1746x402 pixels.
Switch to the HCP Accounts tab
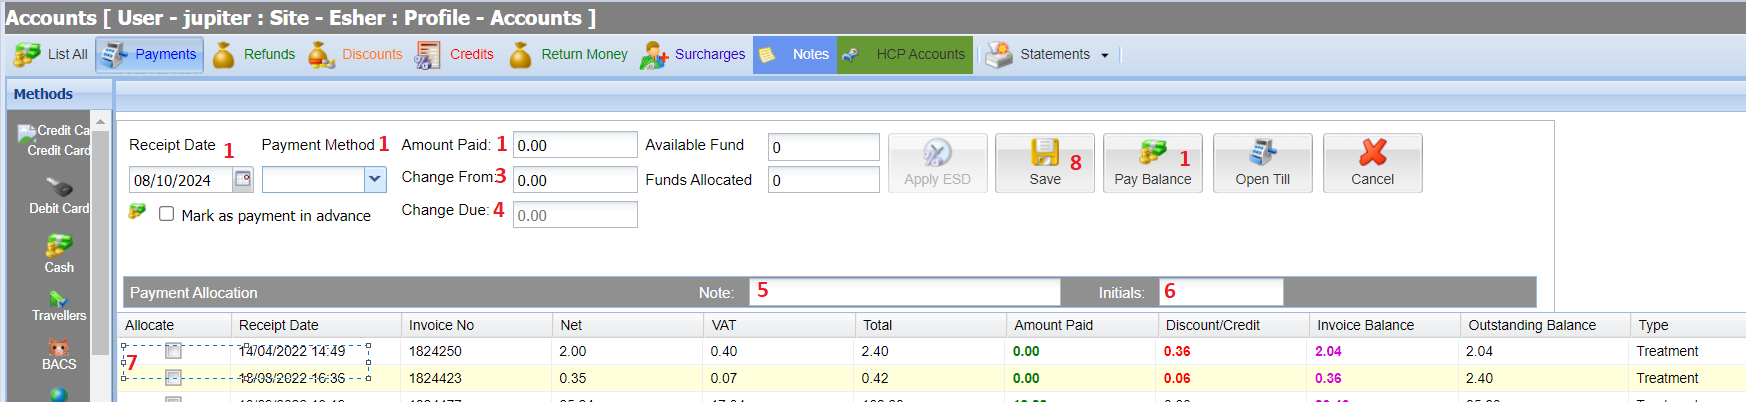(905, 55)
